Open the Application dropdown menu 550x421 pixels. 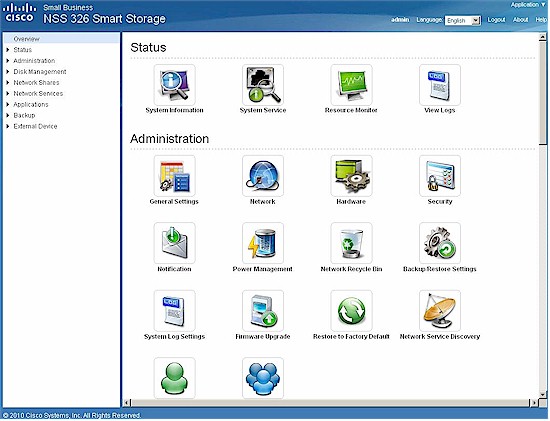528,5
